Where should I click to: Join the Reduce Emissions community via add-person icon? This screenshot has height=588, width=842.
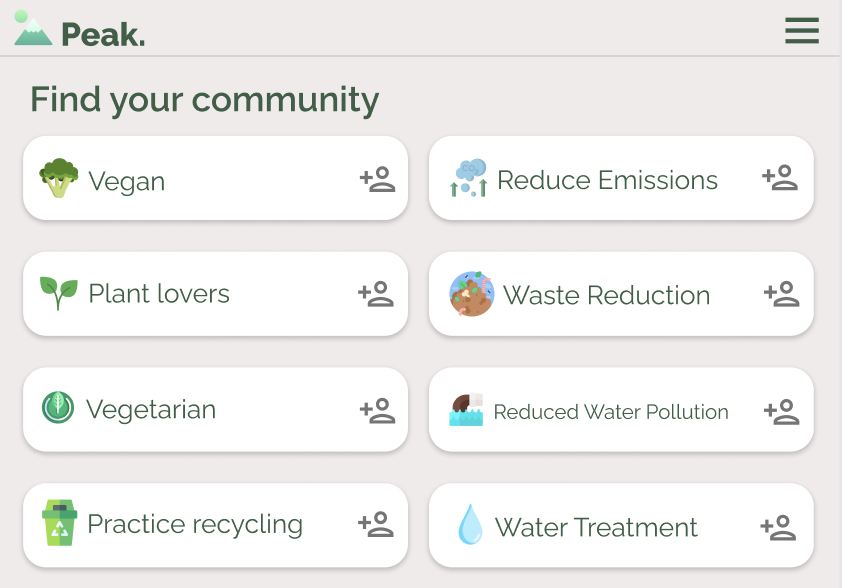780,178
